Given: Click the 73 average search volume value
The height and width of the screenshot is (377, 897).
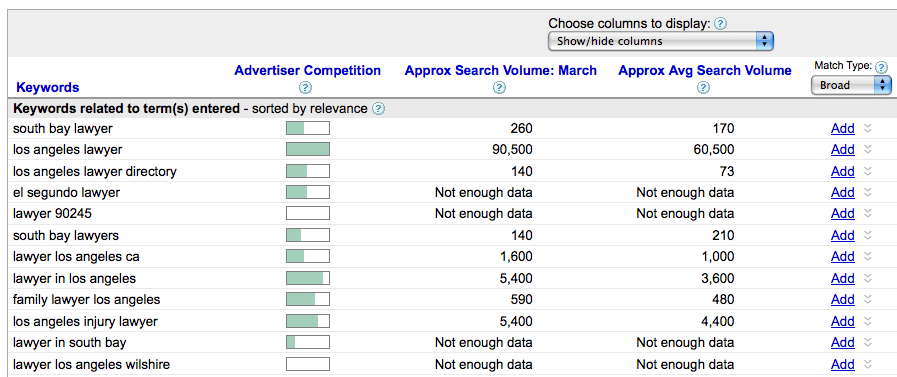Looking at the screenshot, I should (x=726, y=171).
